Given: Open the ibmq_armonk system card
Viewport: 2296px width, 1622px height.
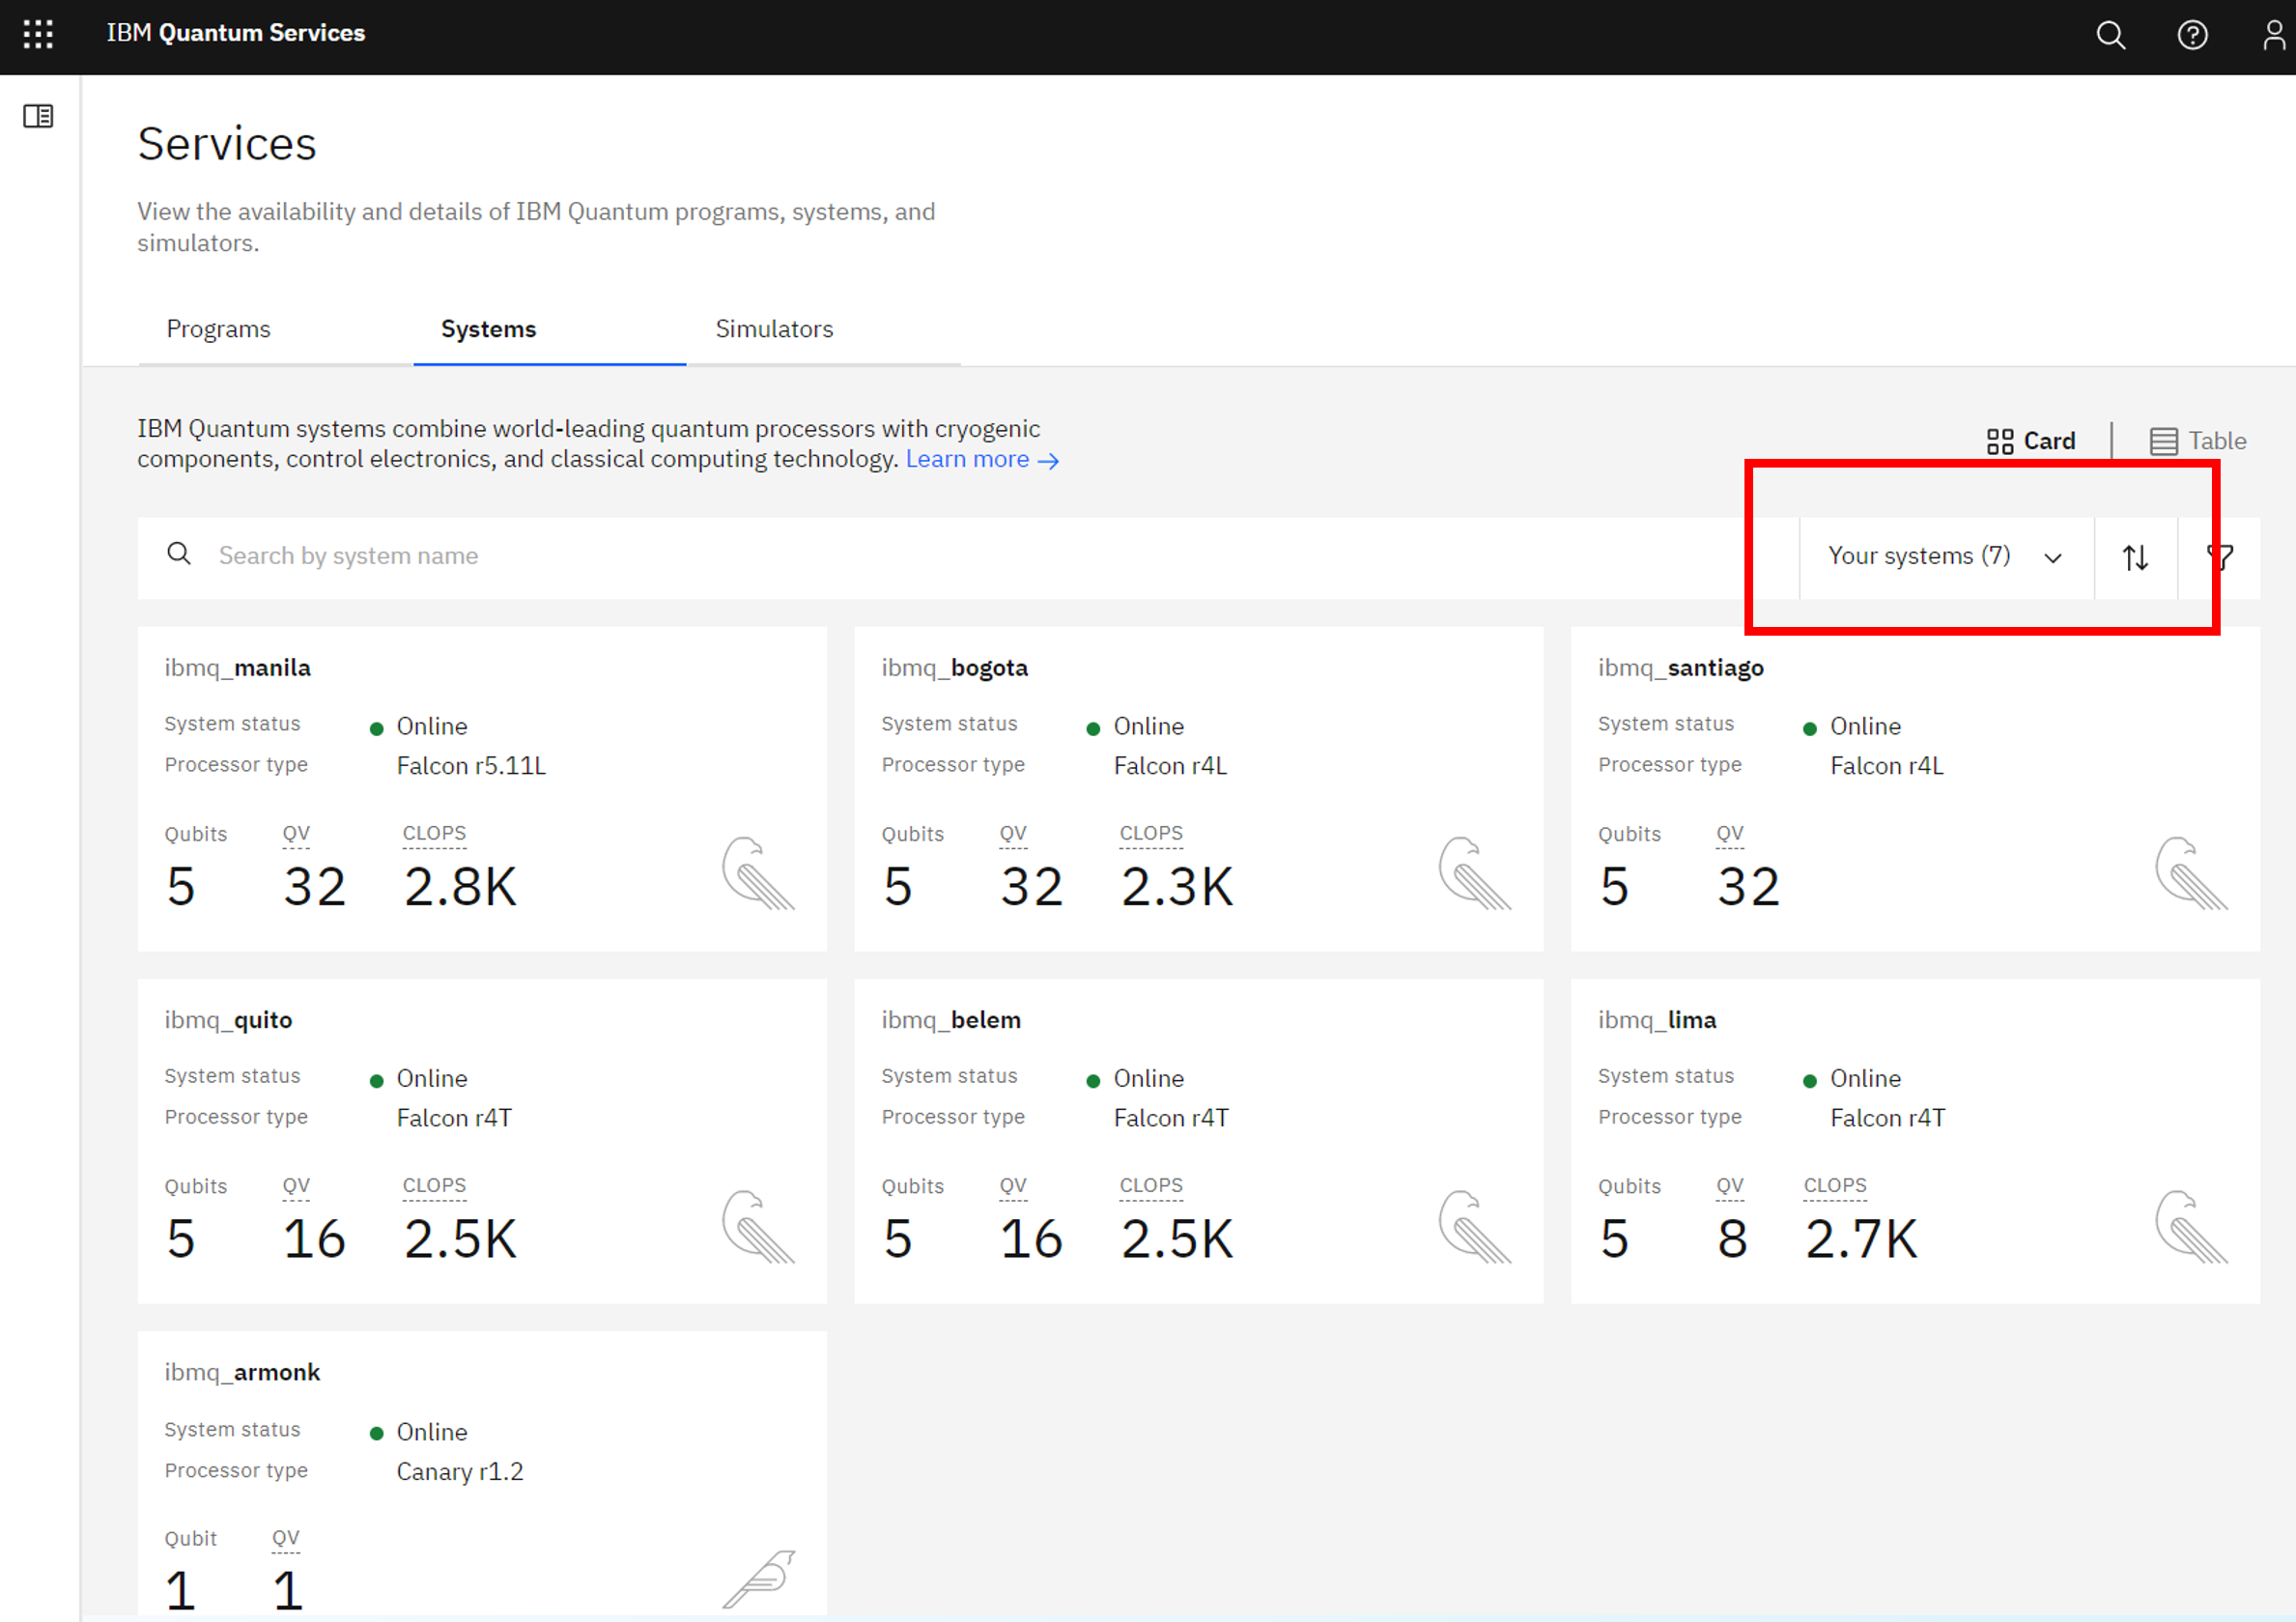Looking at the screenshot, I should (x=482, y=1472).
